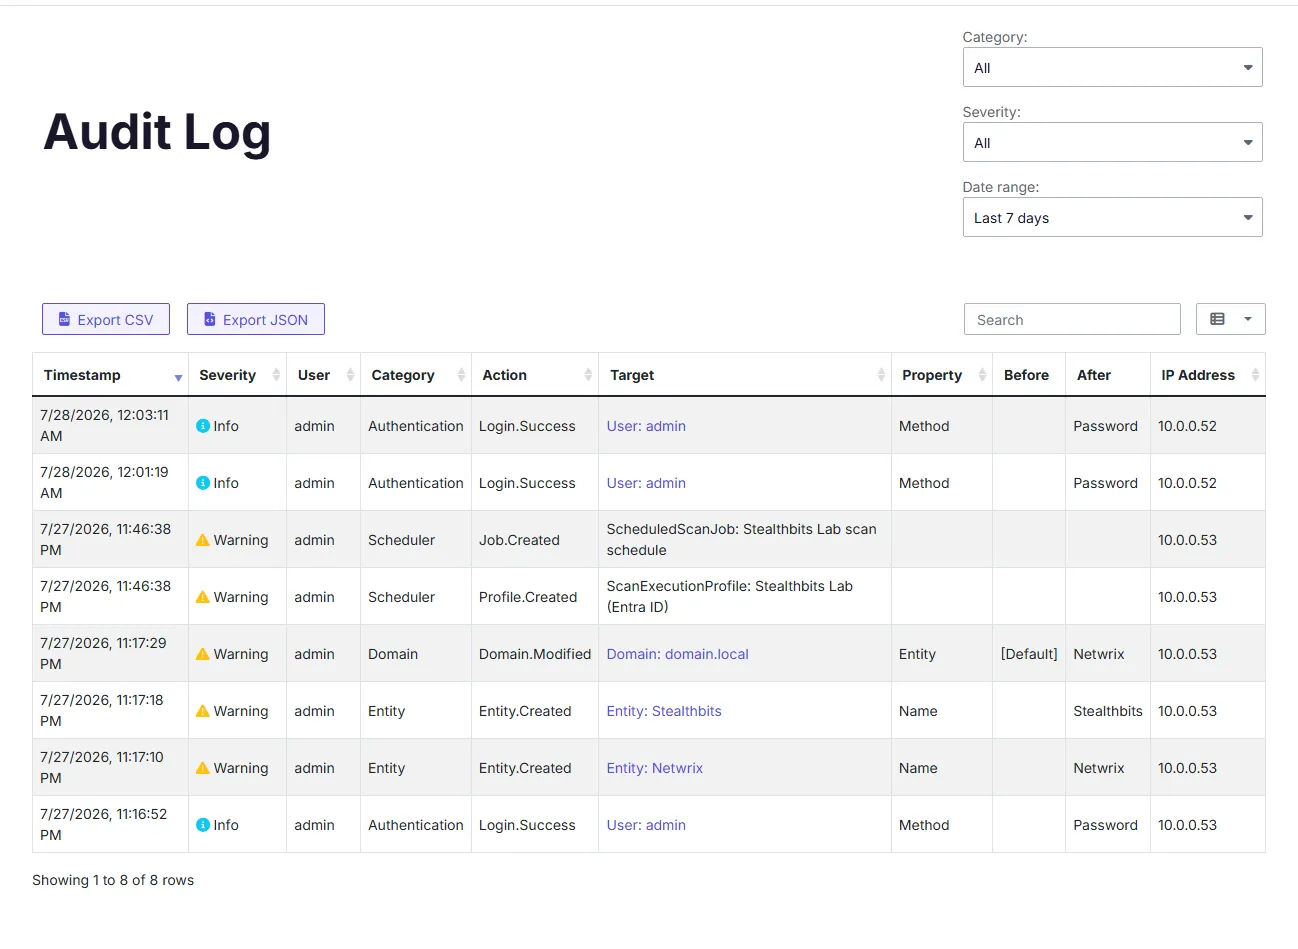The height and width of the screenshot is (949, 1298).
Task: Open User: admin link in 12:01:19 row
Action: click(x=646, y=483)
